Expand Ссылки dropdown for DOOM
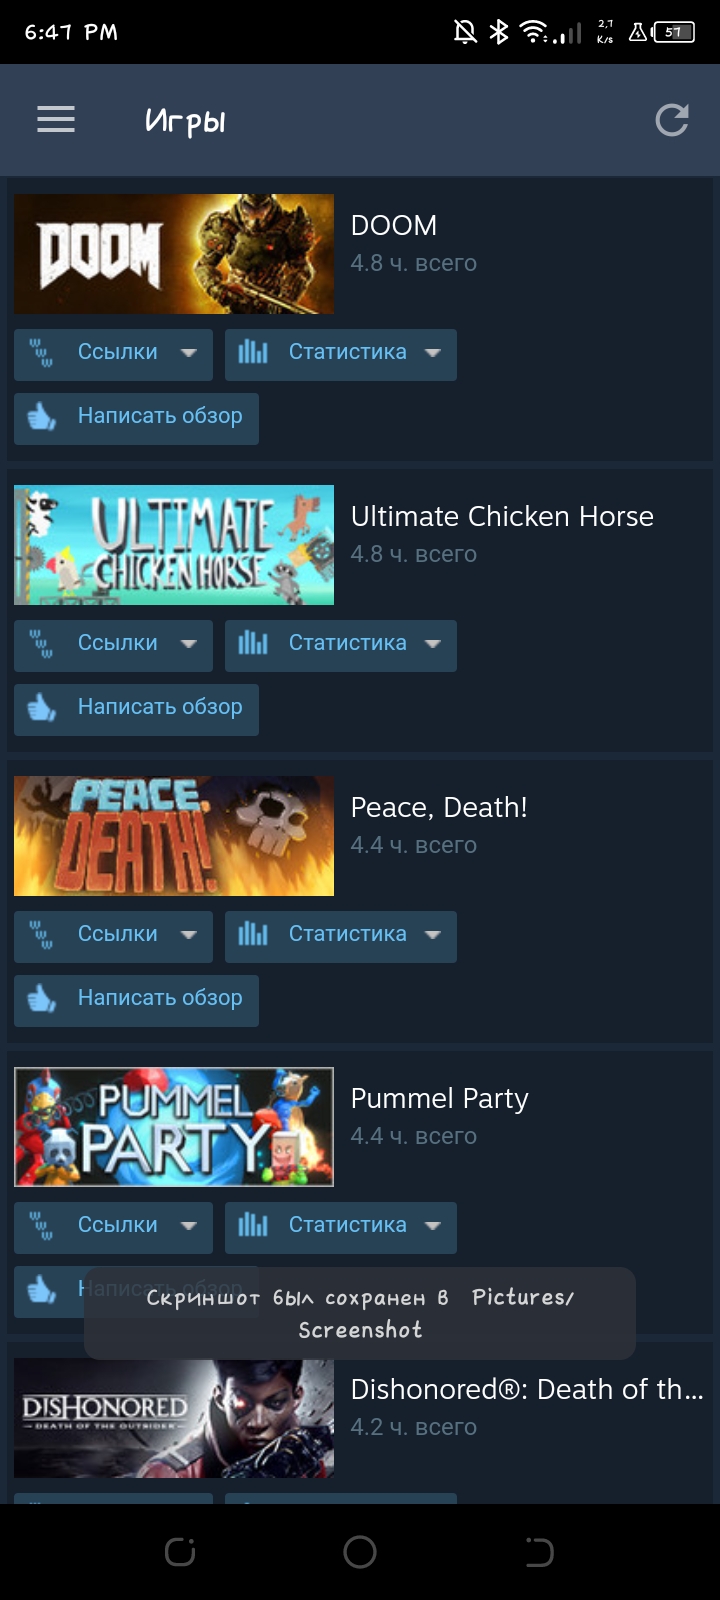The height and width of the screenshot is (1600, 720). [x=113, y=354]
